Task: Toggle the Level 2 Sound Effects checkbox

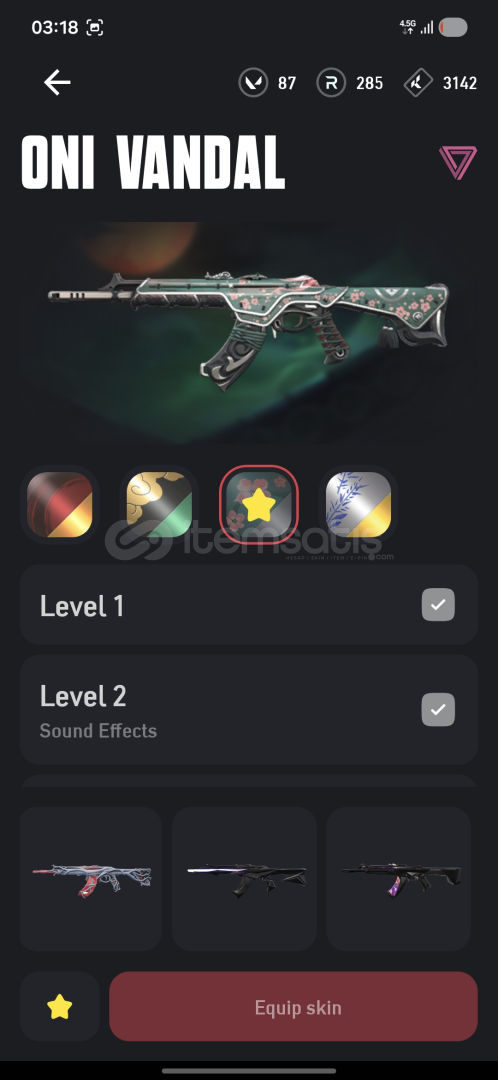Action: pyautogui.click(x=438, y=709)
